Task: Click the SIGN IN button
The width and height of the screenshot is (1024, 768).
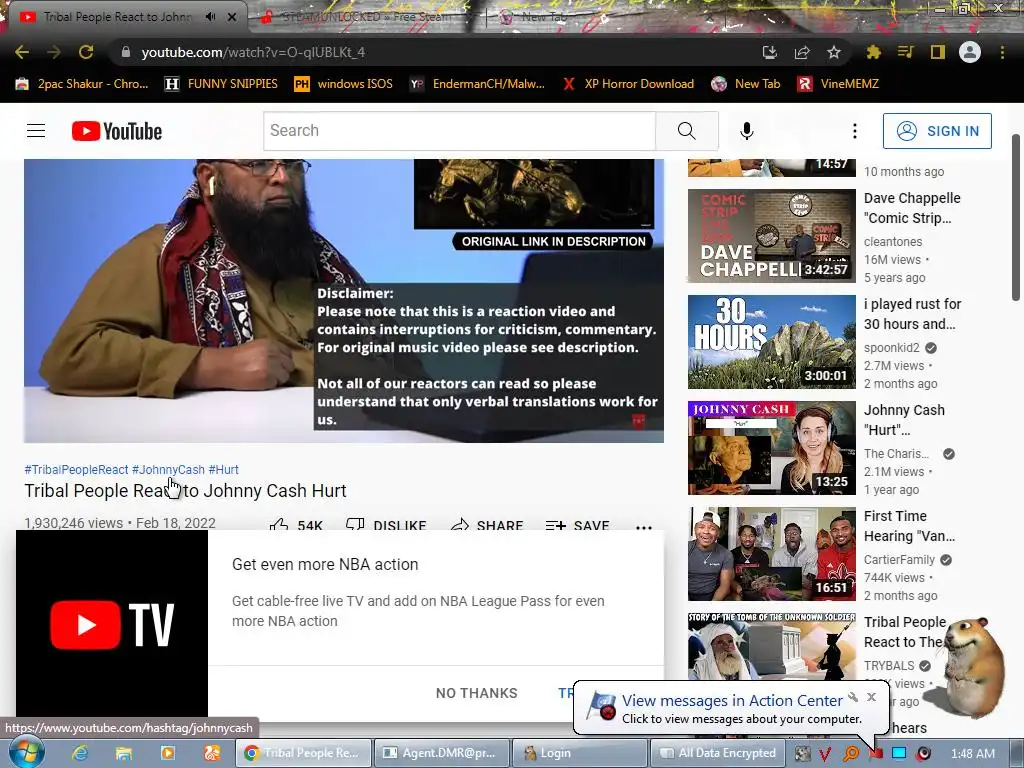Action: coord(937,131)
